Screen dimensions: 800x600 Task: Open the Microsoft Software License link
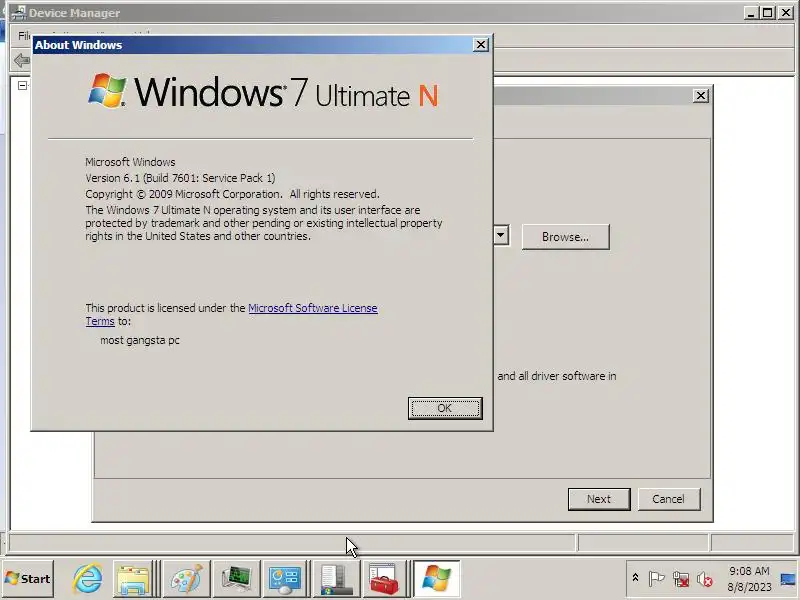coord(313,308)
